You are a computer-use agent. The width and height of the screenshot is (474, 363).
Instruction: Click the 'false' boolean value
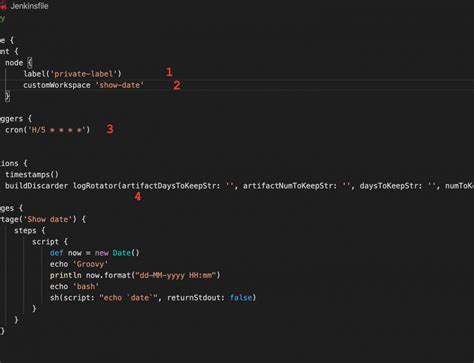[x=241, y=298]
